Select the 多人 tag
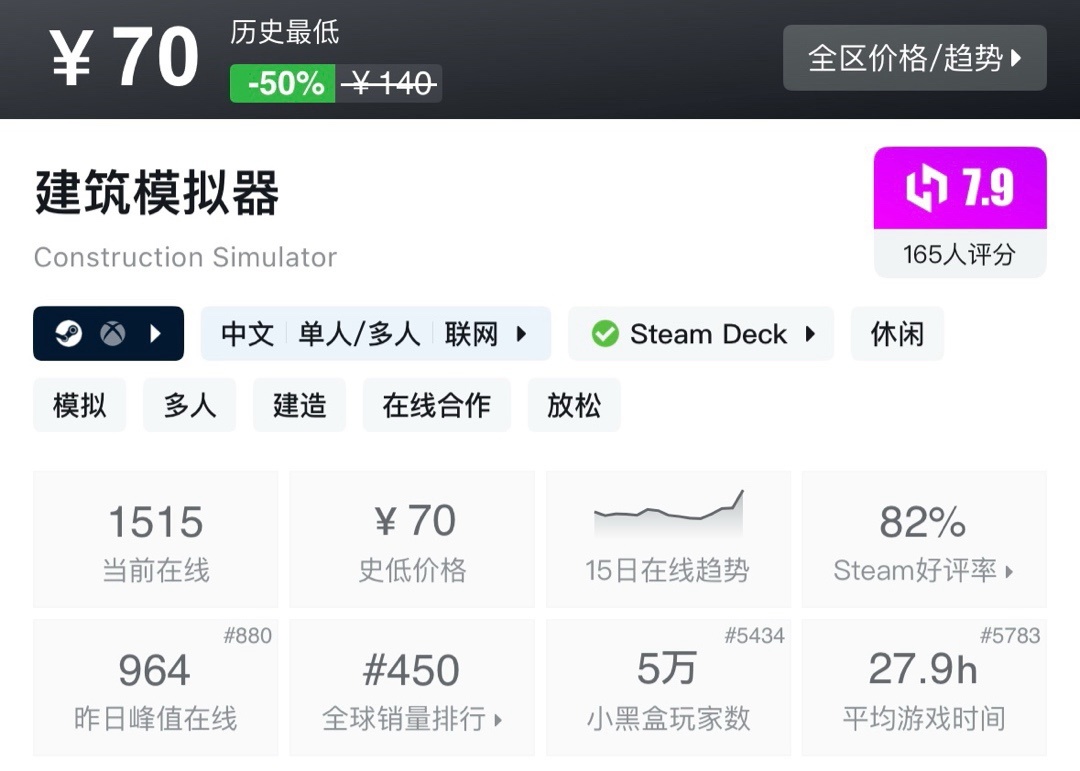The image size is (1080, 771). (x=189, y=405)
